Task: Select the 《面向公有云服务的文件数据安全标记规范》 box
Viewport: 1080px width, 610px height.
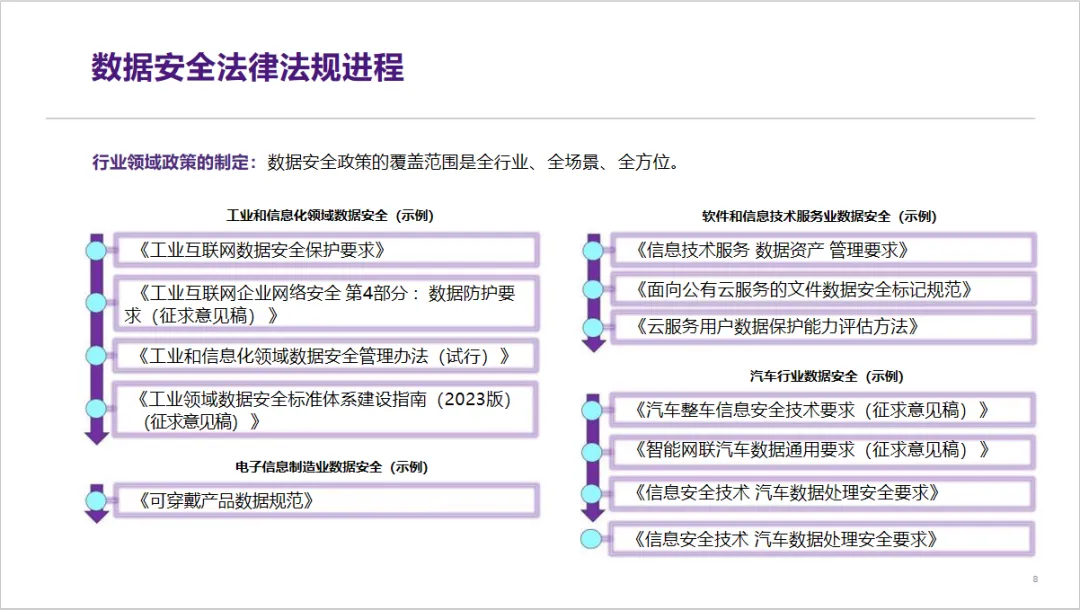Action: pyautogui.click(x=822, y=290)
